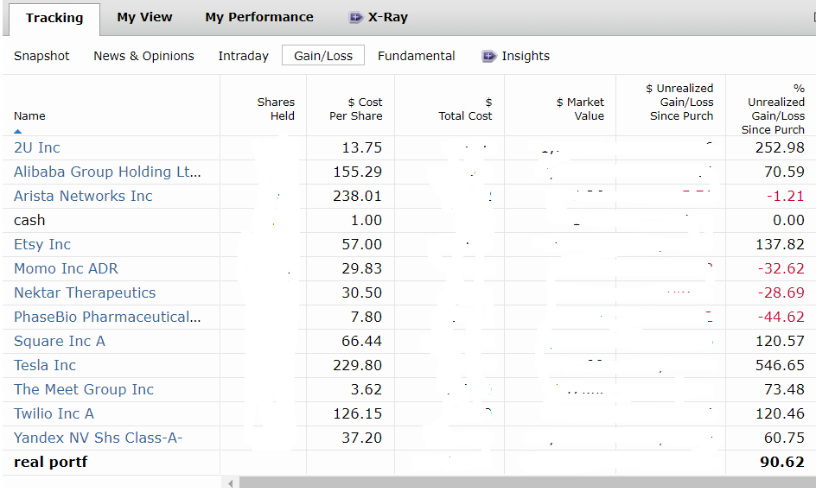This screenshot has height=488, width=817.
Task: Sort by $ Cost Per Share header
Action: pos(355,109)
